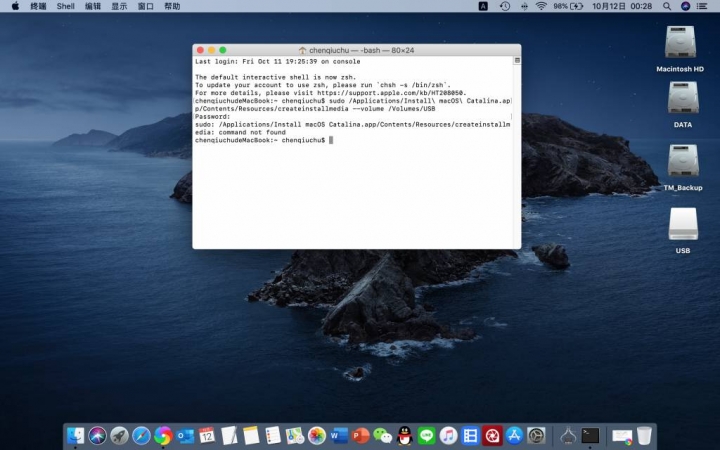
Task: Minimize the Terminal window with yellow button
Action: 211,50
